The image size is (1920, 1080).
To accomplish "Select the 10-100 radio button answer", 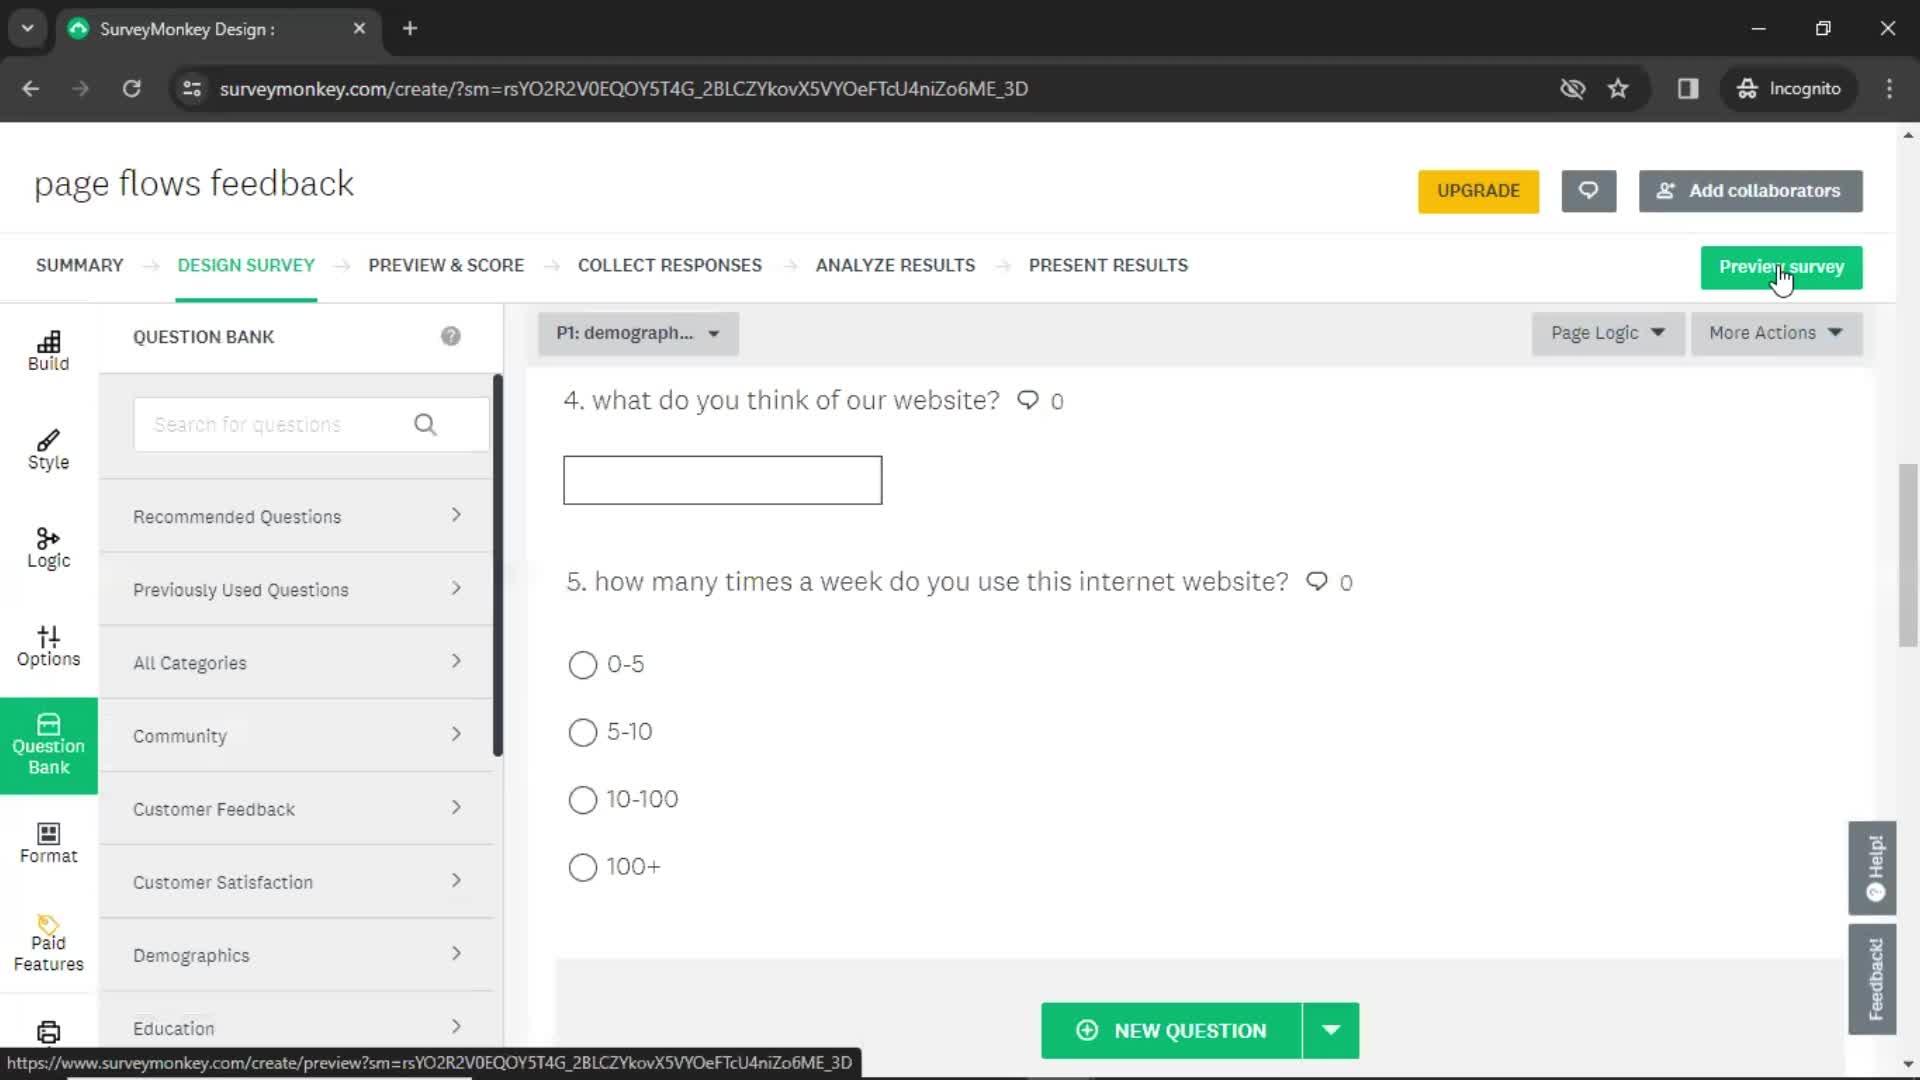I will click(583, 799).
